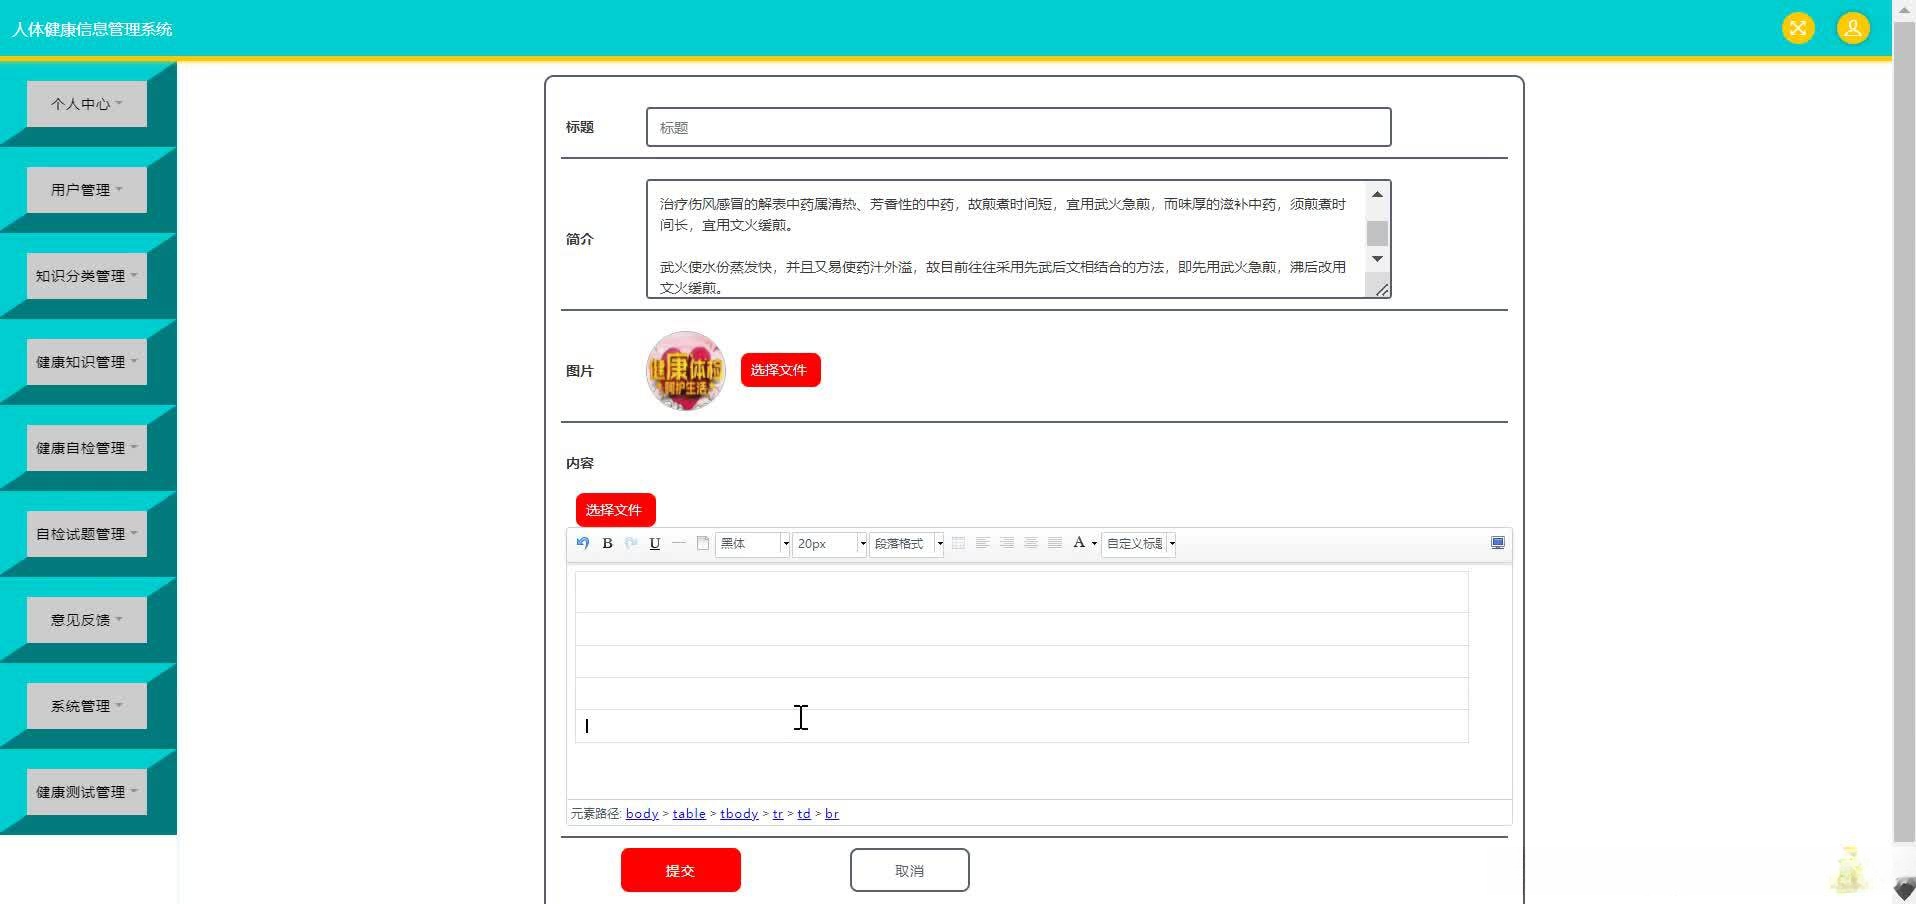Click the 内容 field label
This screenshot has width=1916, height=904.
(580, 463)
